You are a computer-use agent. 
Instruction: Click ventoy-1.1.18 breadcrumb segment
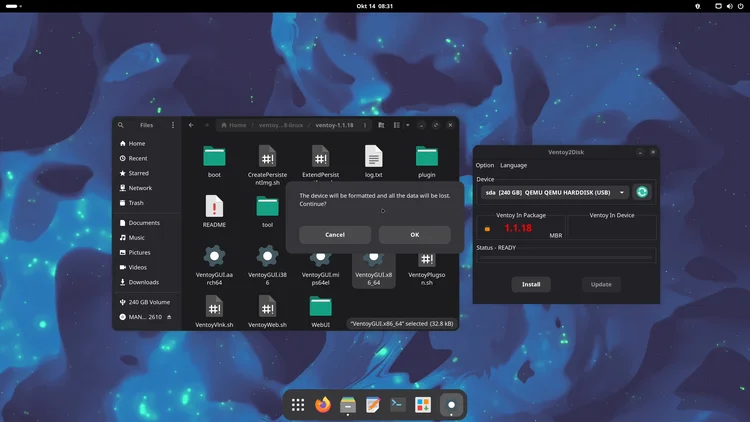point(334,125)
